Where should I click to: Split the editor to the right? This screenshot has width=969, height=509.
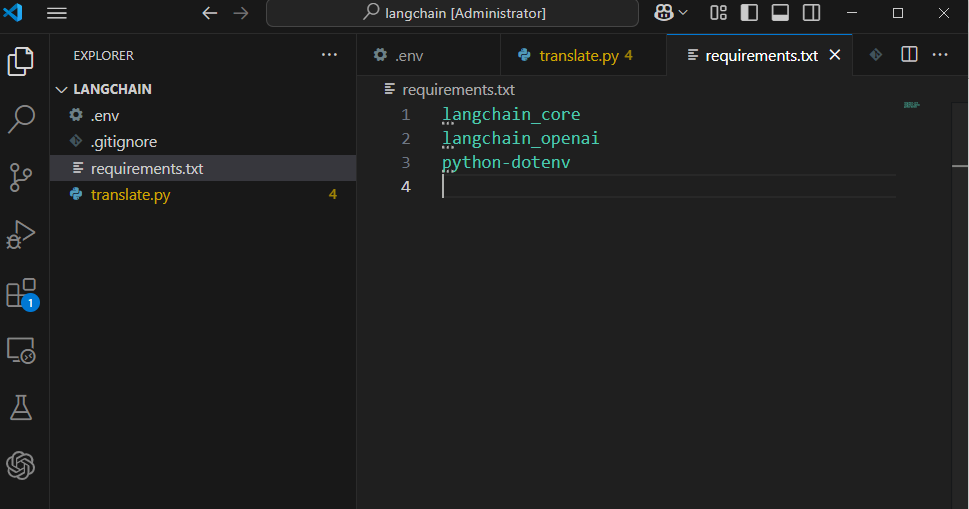[909, 55]
